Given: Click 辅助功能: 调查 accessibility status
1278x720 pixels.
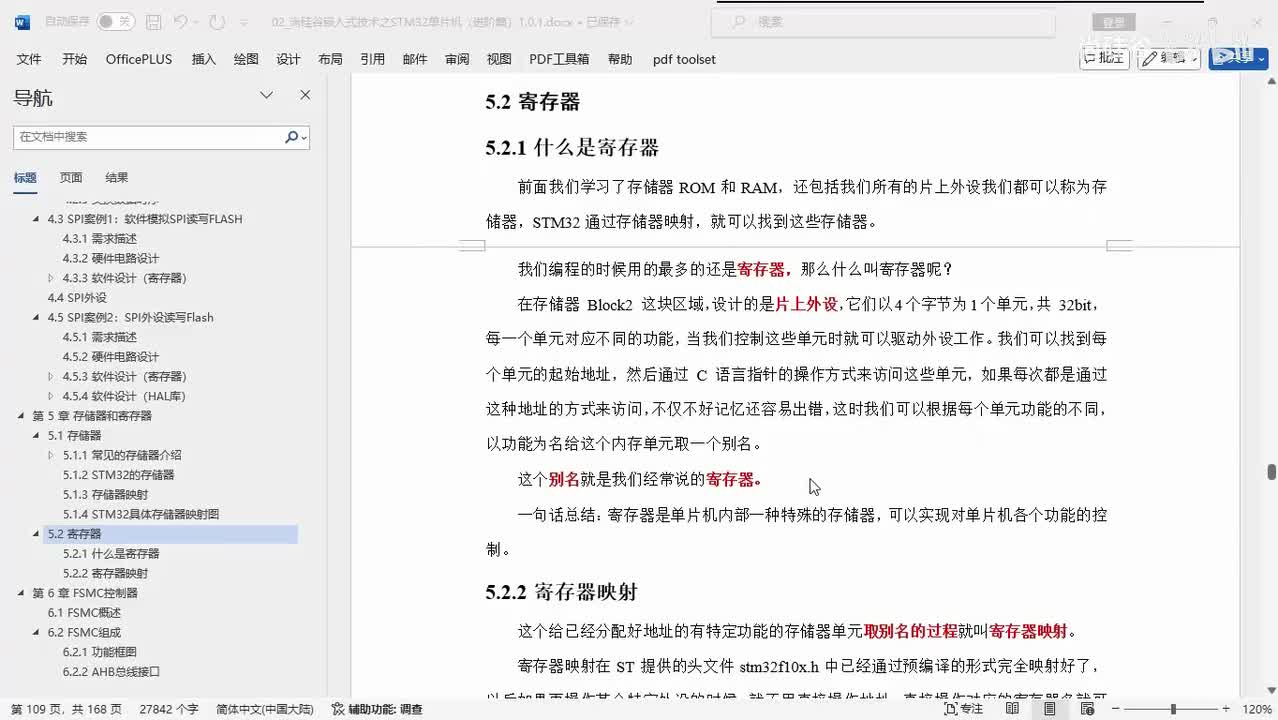Looking at the screenshot, I should tap(377, 709).
